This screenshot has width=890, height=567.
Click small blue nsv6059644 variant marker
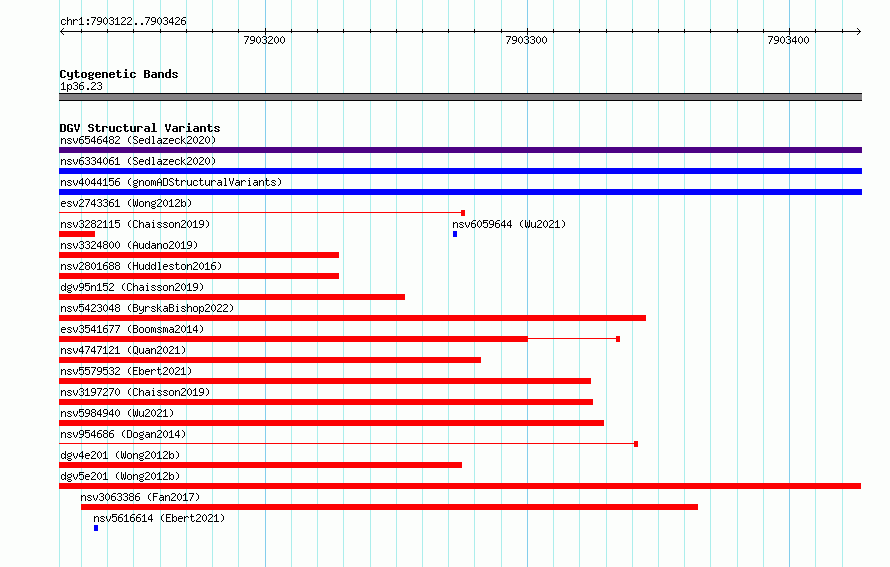click(x=455, y=234)
